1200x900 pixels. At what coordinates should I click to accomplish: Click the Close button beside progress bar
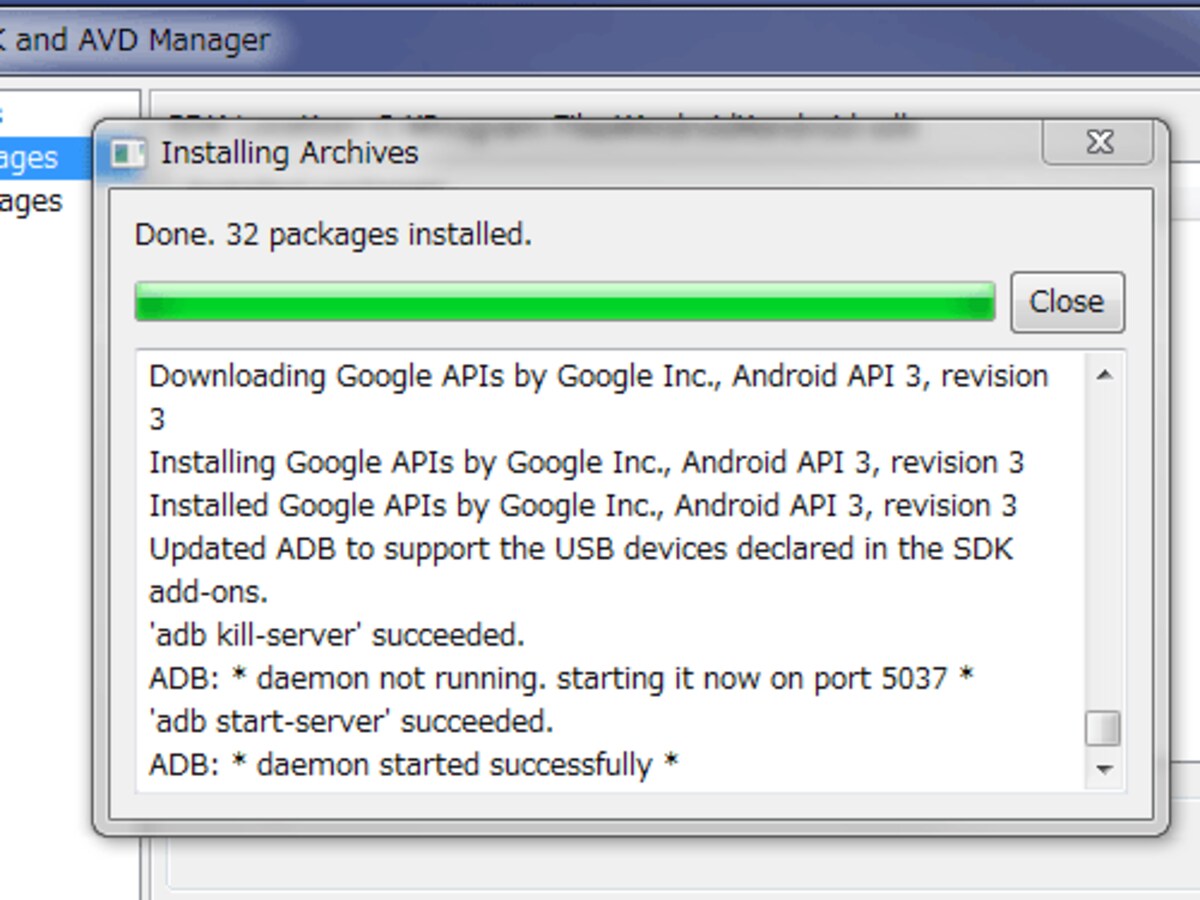point(1067,301)
